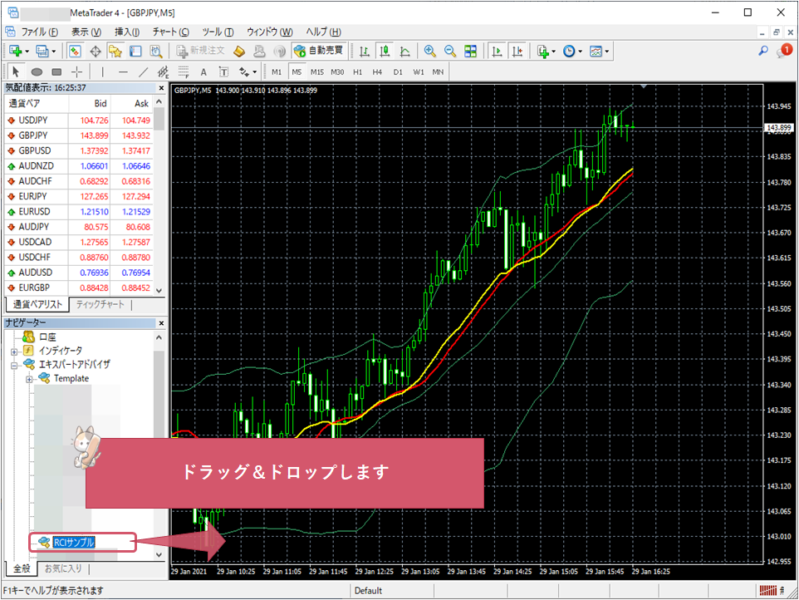Viewport: 799px width, 600px height.
Task: Open the 挿入 menu
Action: click(x=126, y=32)
